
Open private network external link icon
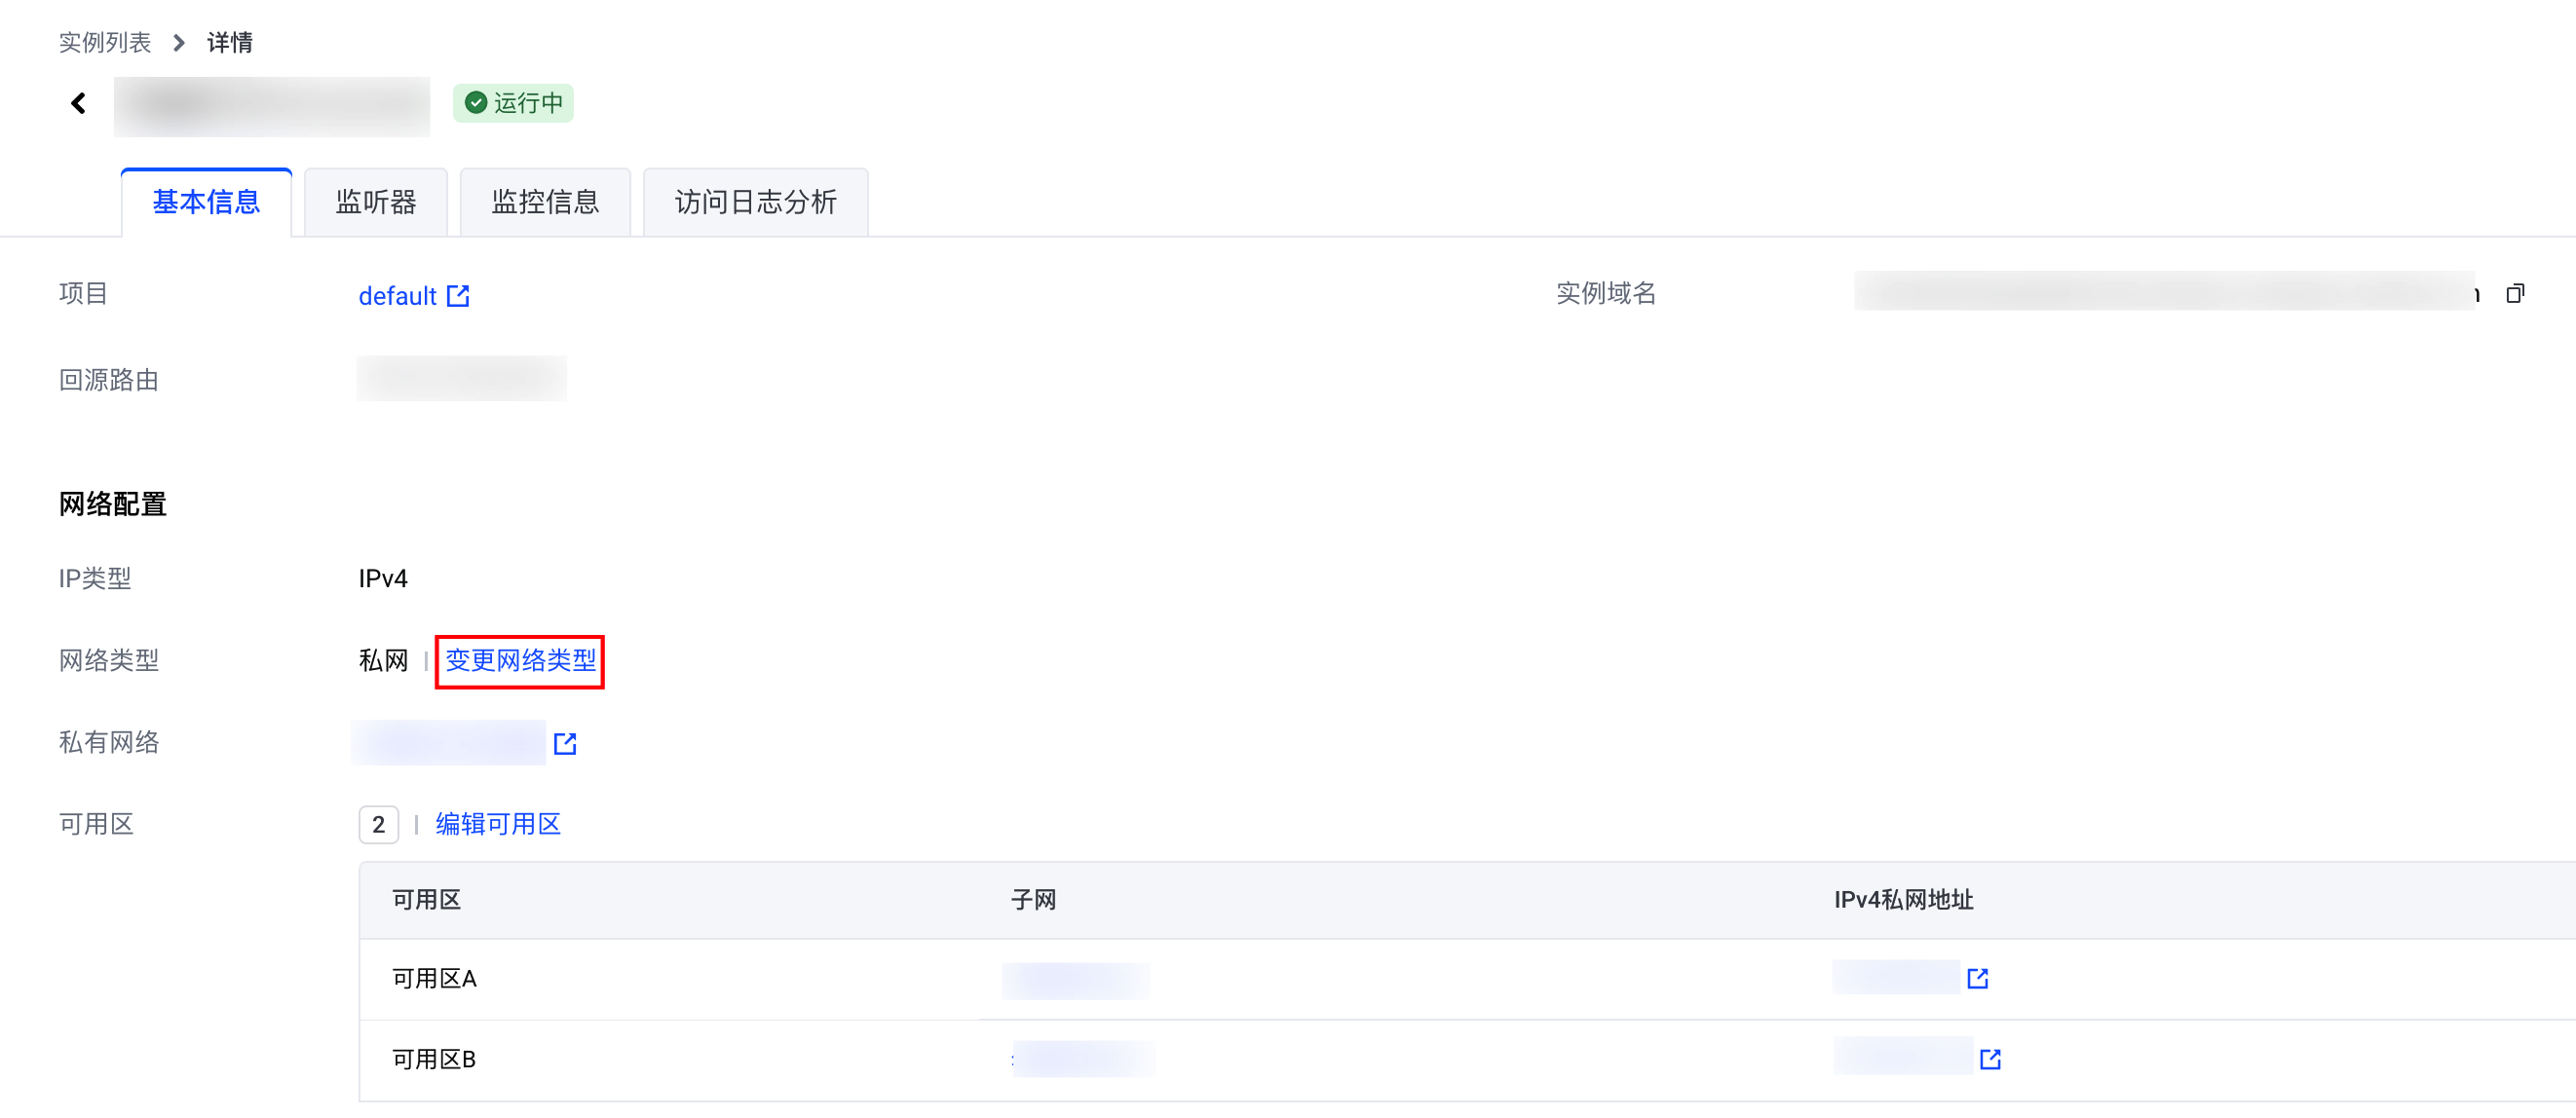(x=565, y=743)
